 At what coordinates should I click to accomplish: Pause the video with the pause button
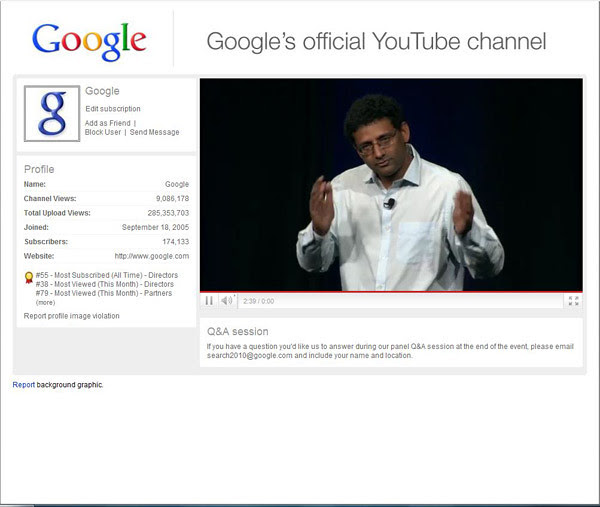pos(209,301)
